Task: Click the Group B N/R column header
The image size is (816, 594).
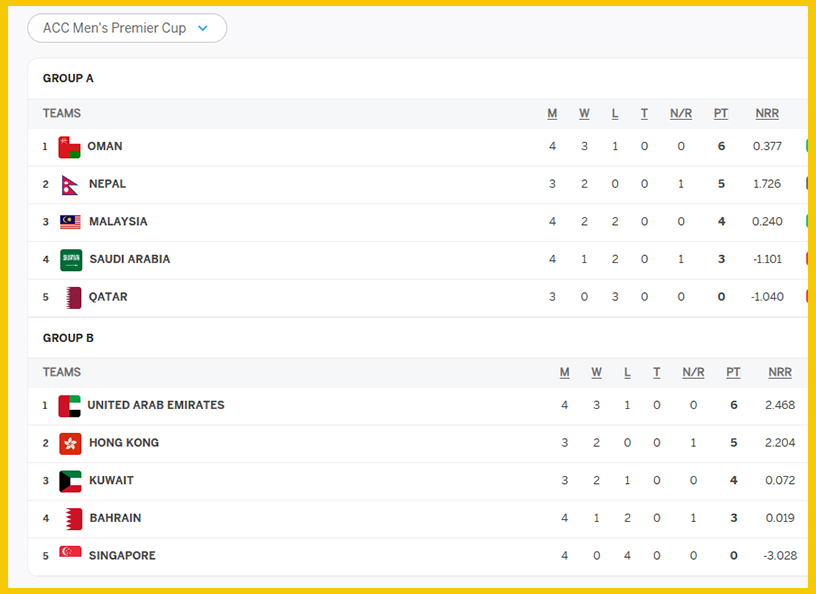Action: pyautogui.click(x=693, y=373)
